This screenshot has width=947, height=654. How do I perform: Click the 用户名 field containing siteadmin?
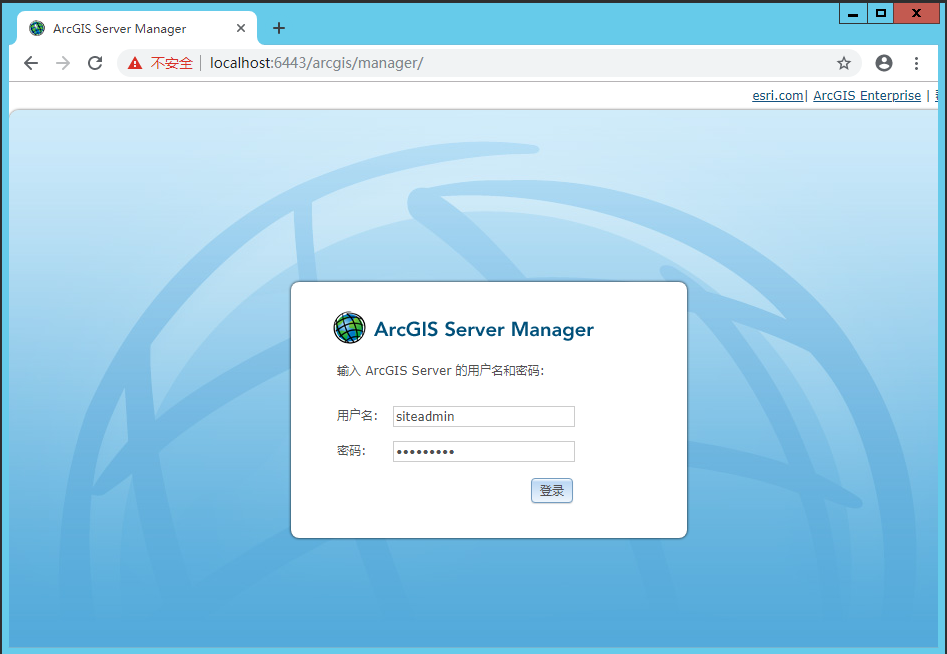tap(484, 417)
